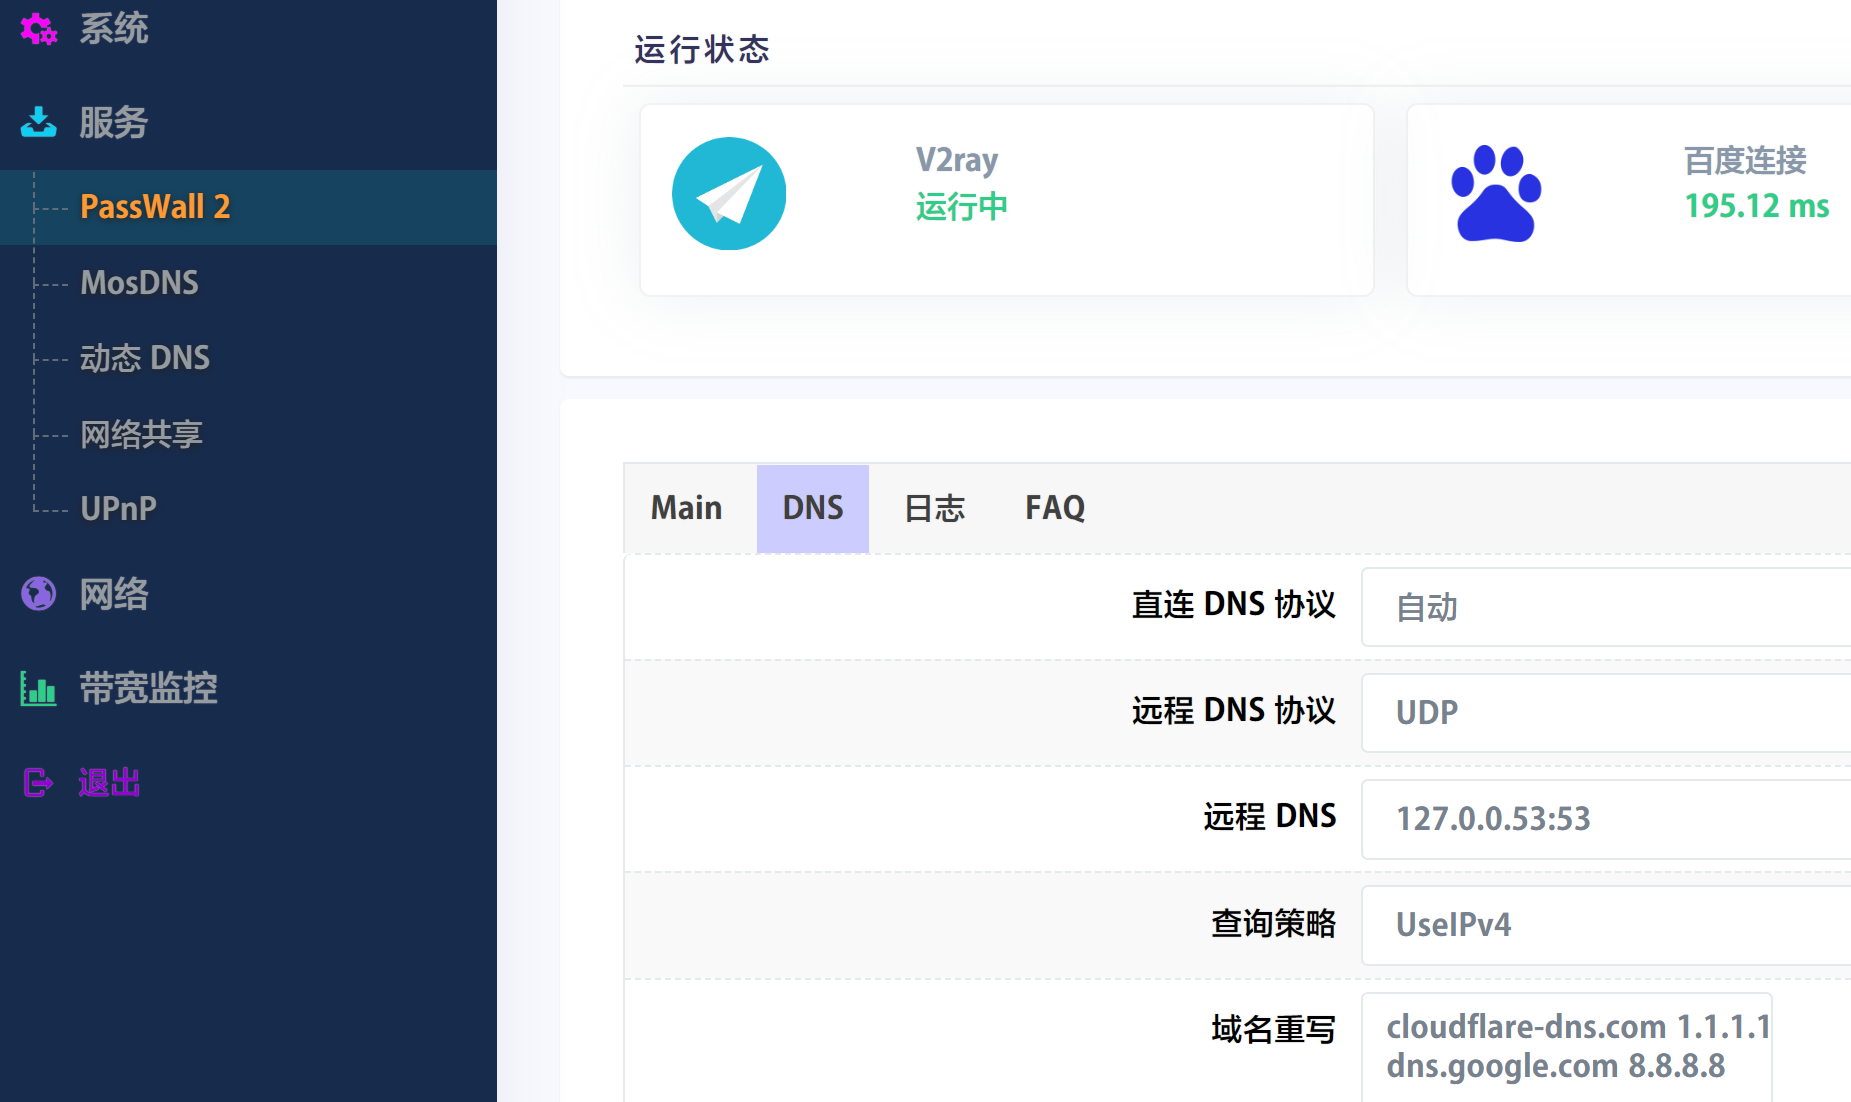This screenshot has height=1102, width=1851.
Task: Click the Network globe icon
Action: tap(39, 594)
